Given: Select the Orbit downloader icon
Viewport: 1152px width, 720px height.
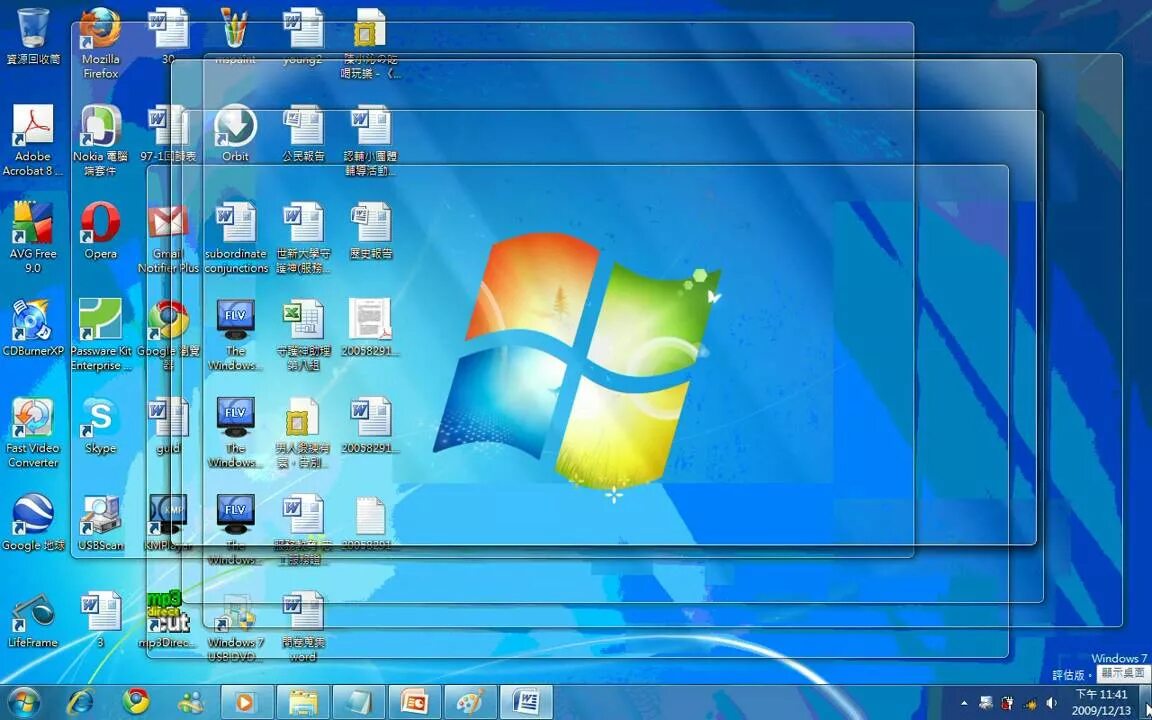Looking at the screenshot, I should 235,134.
